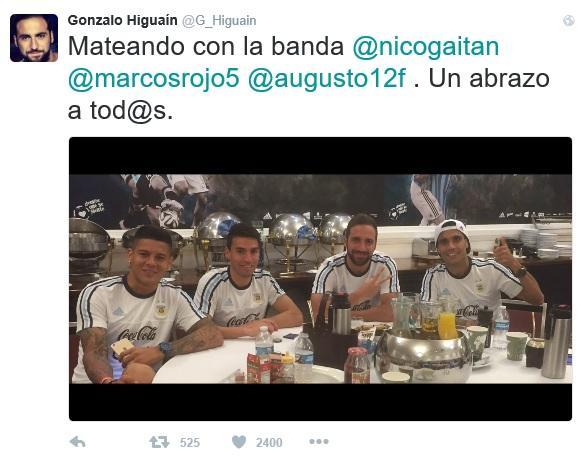
Task: Click the "Mateando con la banda" tweet text
Action: click(x=206, y=47)
